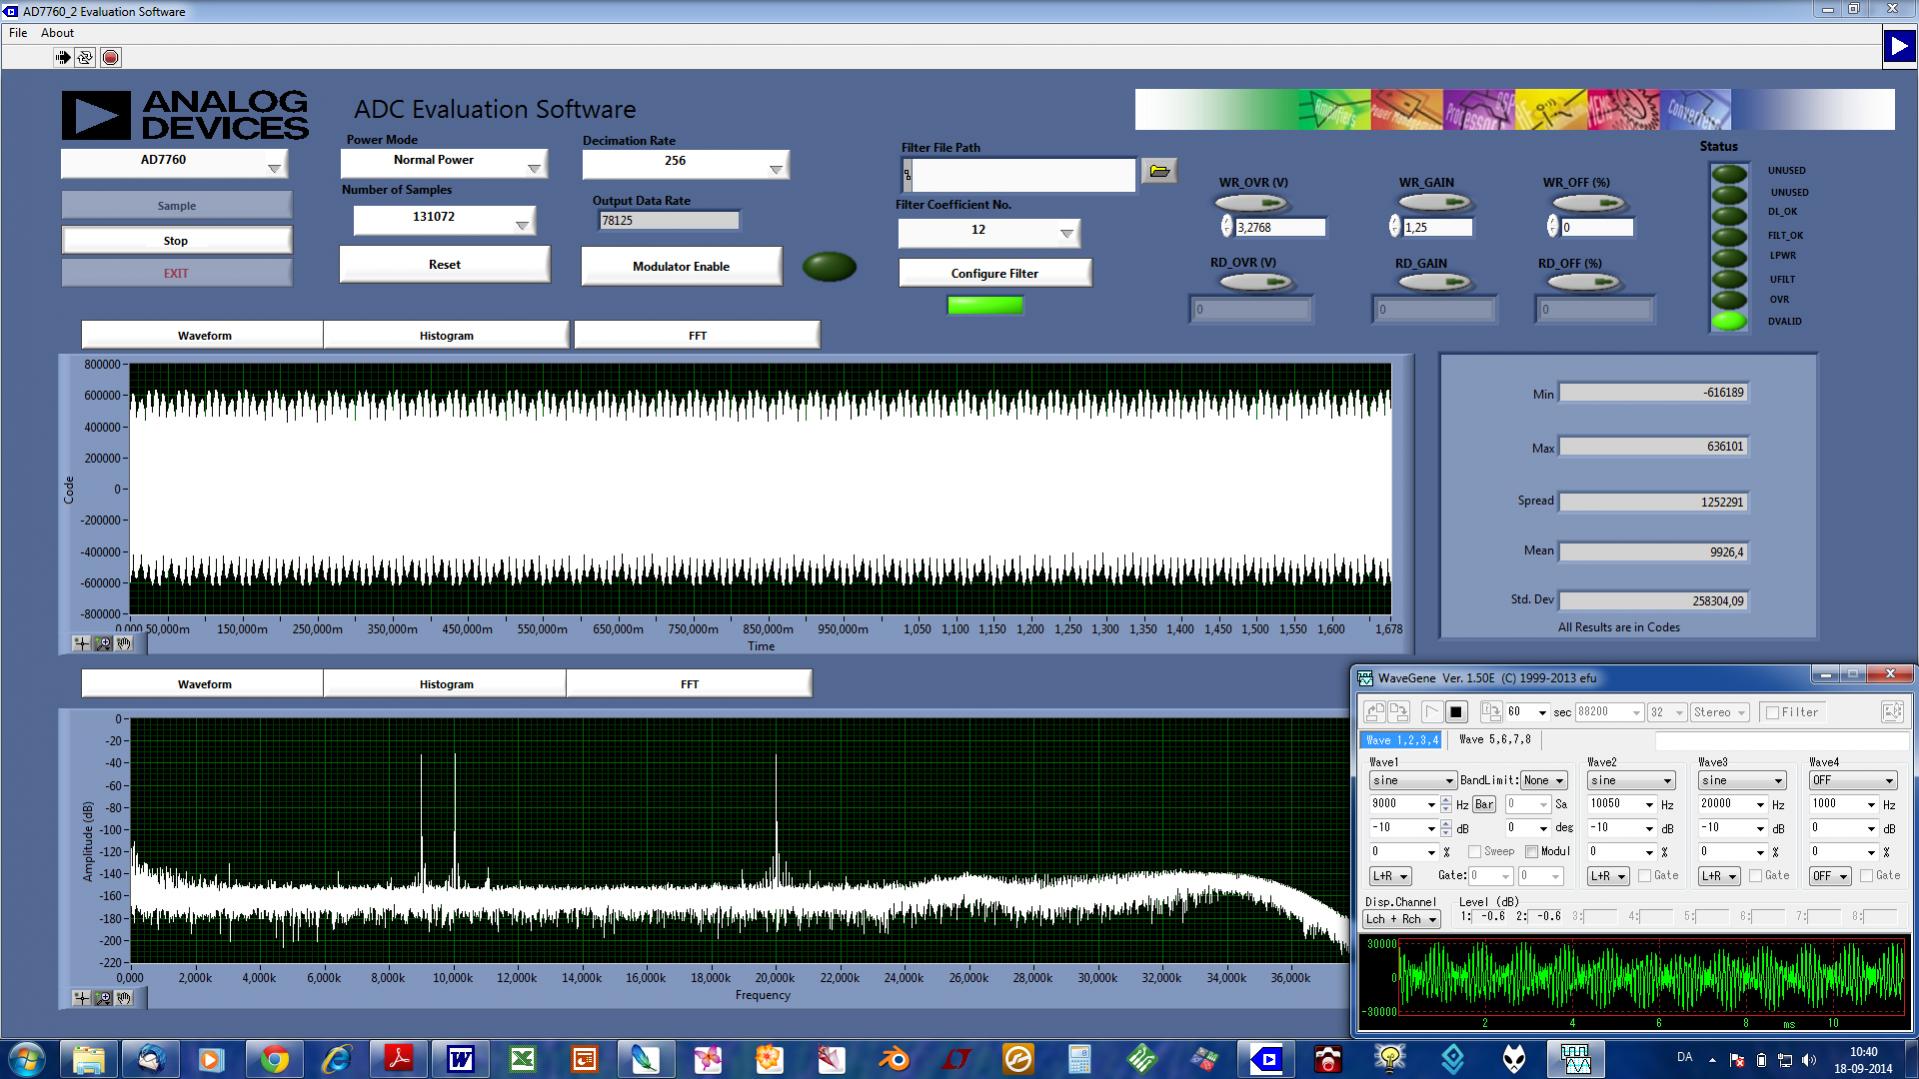Image resolution: width=1919 pixels, height=1079 pixels.
Task: Click the Run arrow in the LabVIEW toolbar
Action: click(63, 58)
